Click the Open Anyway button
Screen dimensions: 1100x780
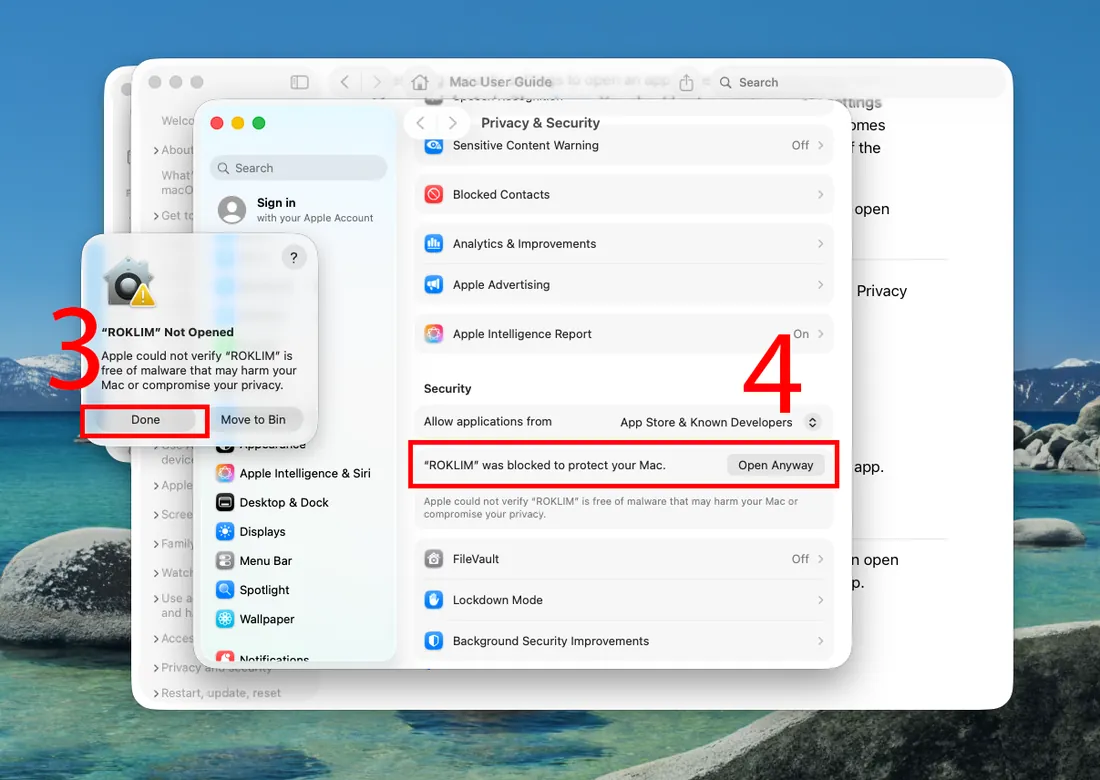point(775,465)
